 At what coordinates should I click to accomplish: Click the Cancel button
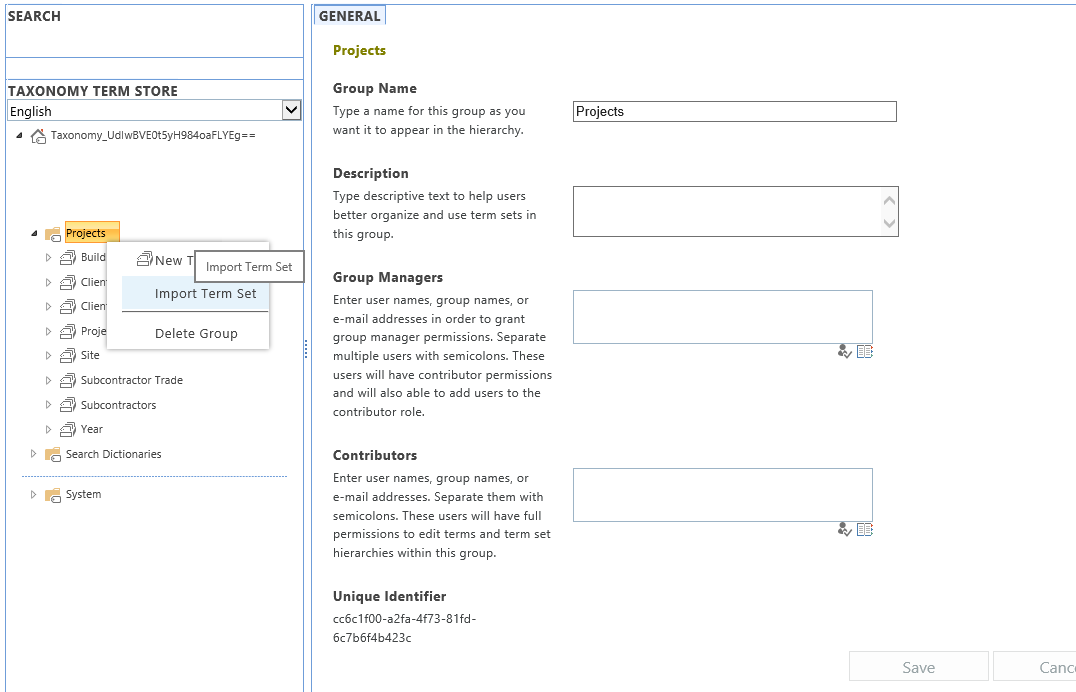(x=1035, y=667)
